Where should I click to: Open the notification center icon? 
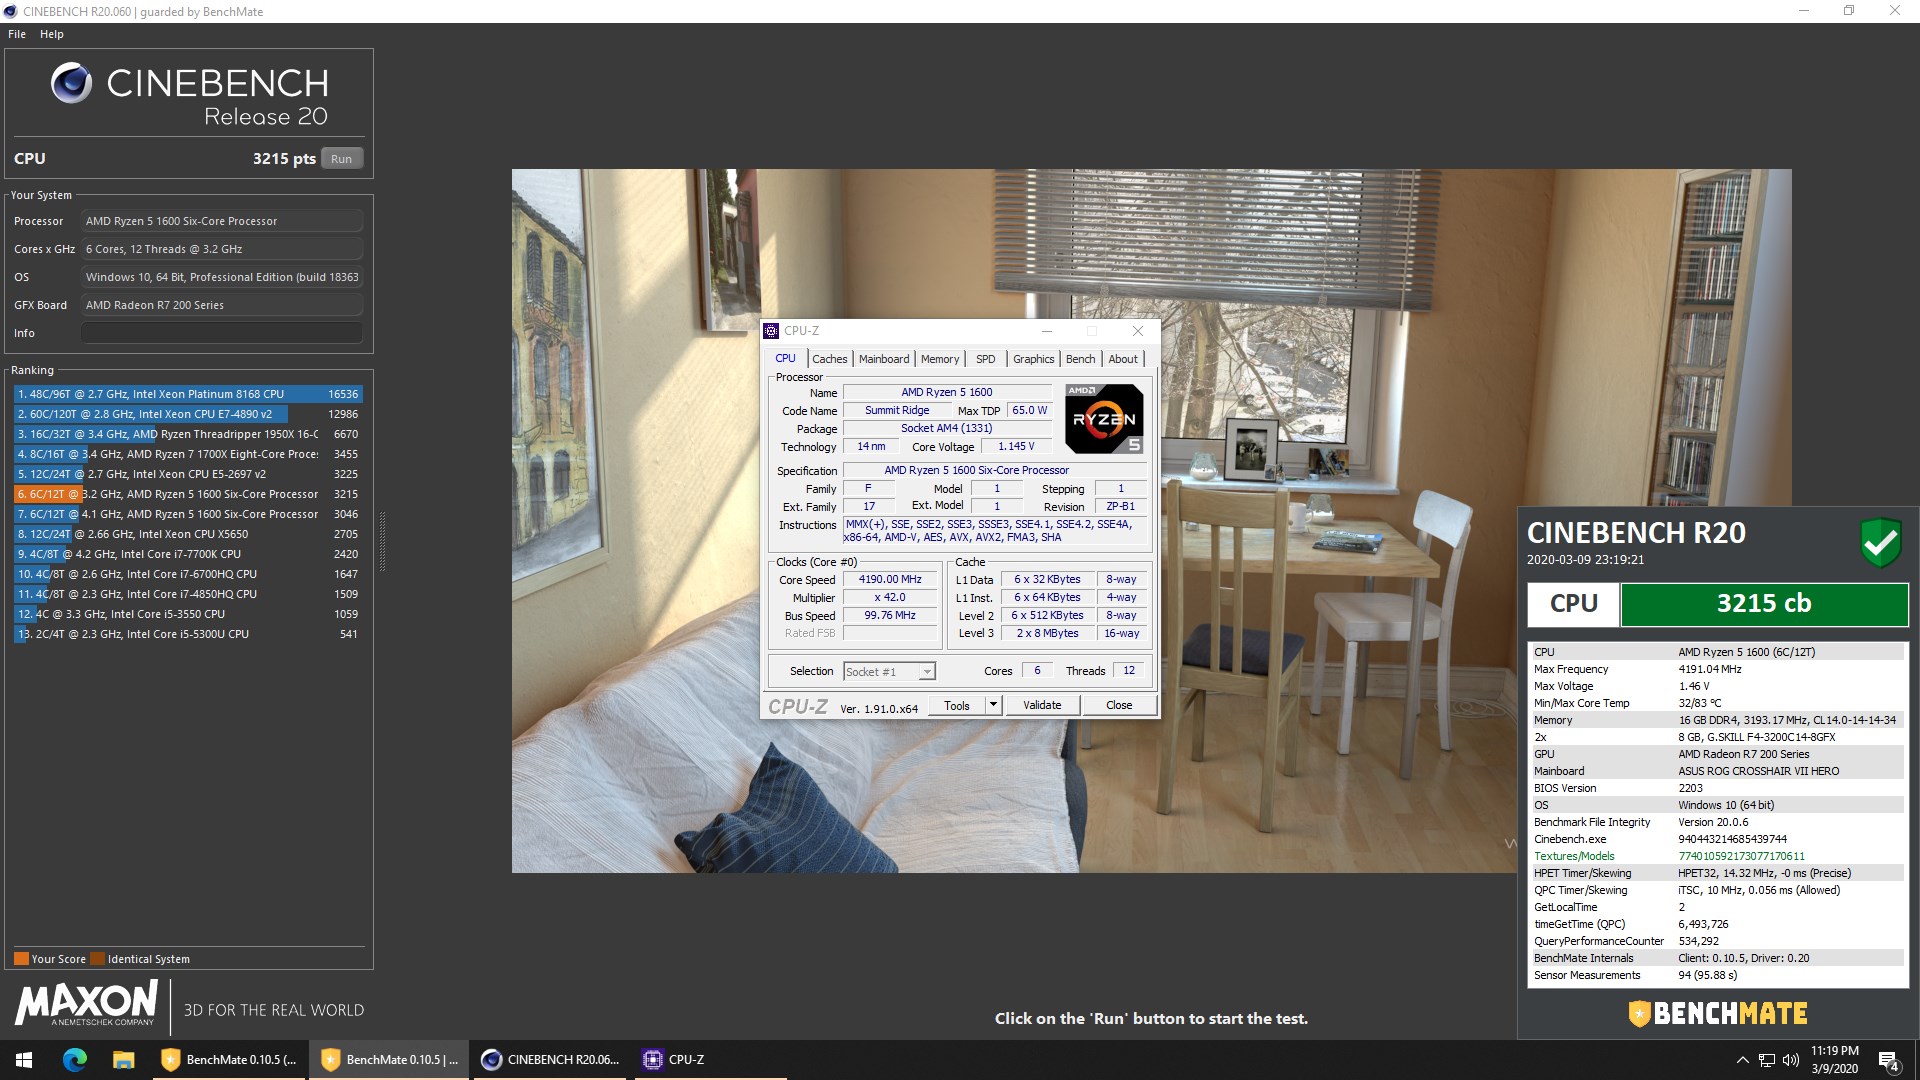(x=1889, y=1060)
